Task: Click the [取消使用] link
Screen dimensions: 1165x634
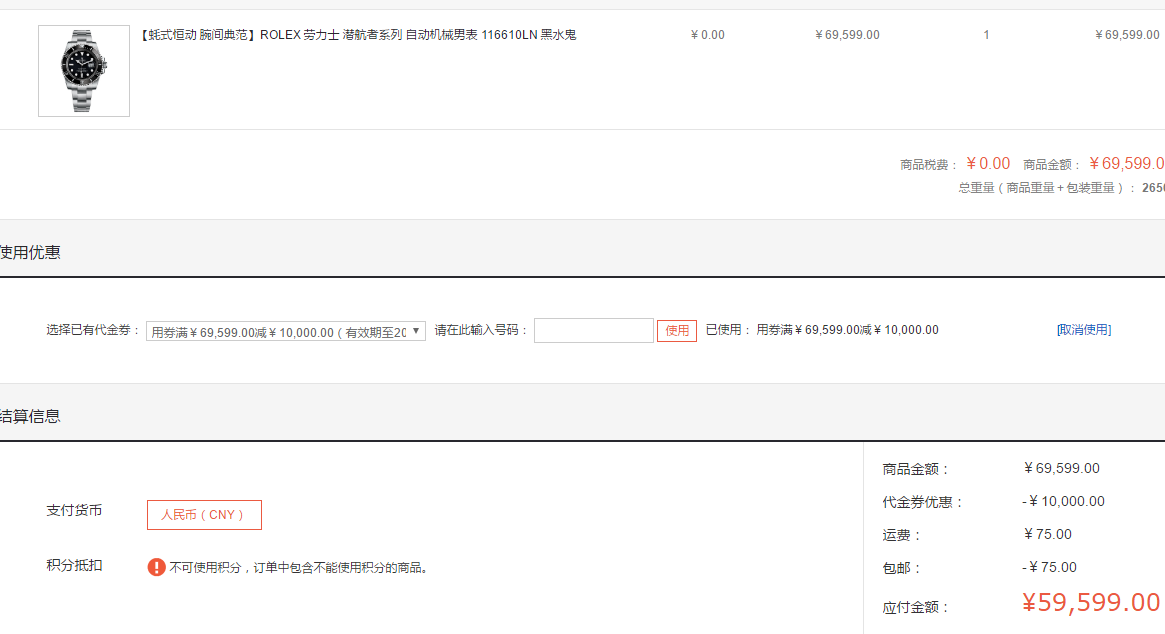Action: tap(1084, 330)
